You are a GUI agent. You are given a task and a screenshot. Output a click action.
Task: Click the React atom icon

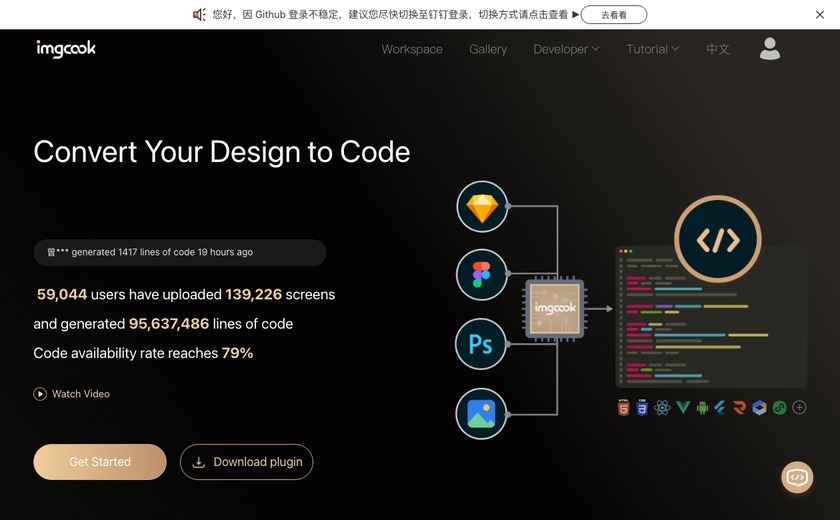point(662,408)
